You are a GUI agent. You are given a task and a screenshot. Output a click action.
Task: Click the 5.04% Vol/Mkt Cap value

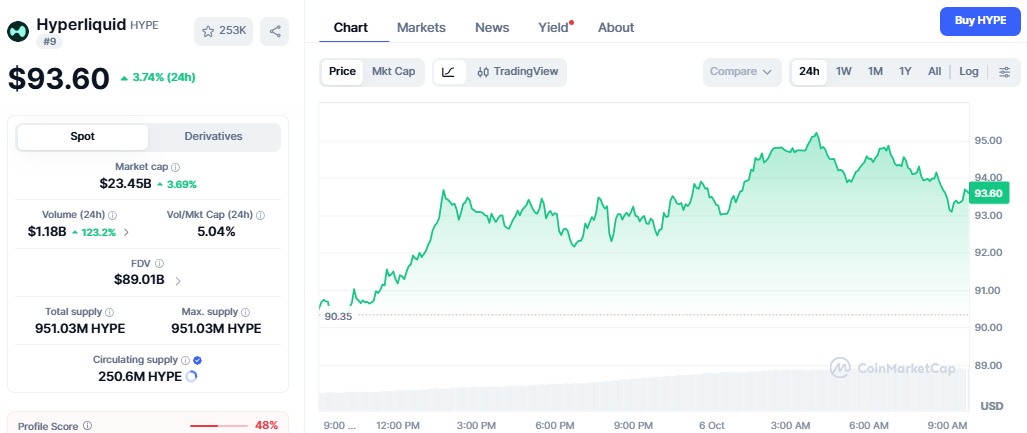coord(216,232)
